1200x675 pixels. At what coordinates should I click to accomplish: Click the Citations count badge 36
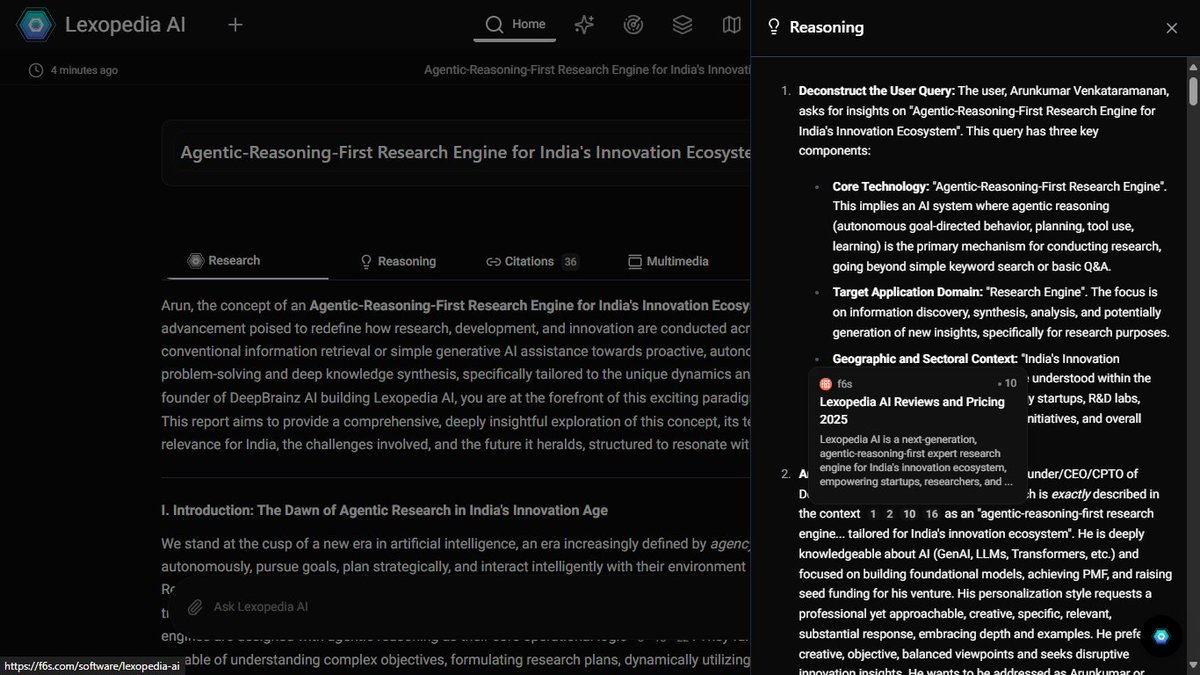570,262
